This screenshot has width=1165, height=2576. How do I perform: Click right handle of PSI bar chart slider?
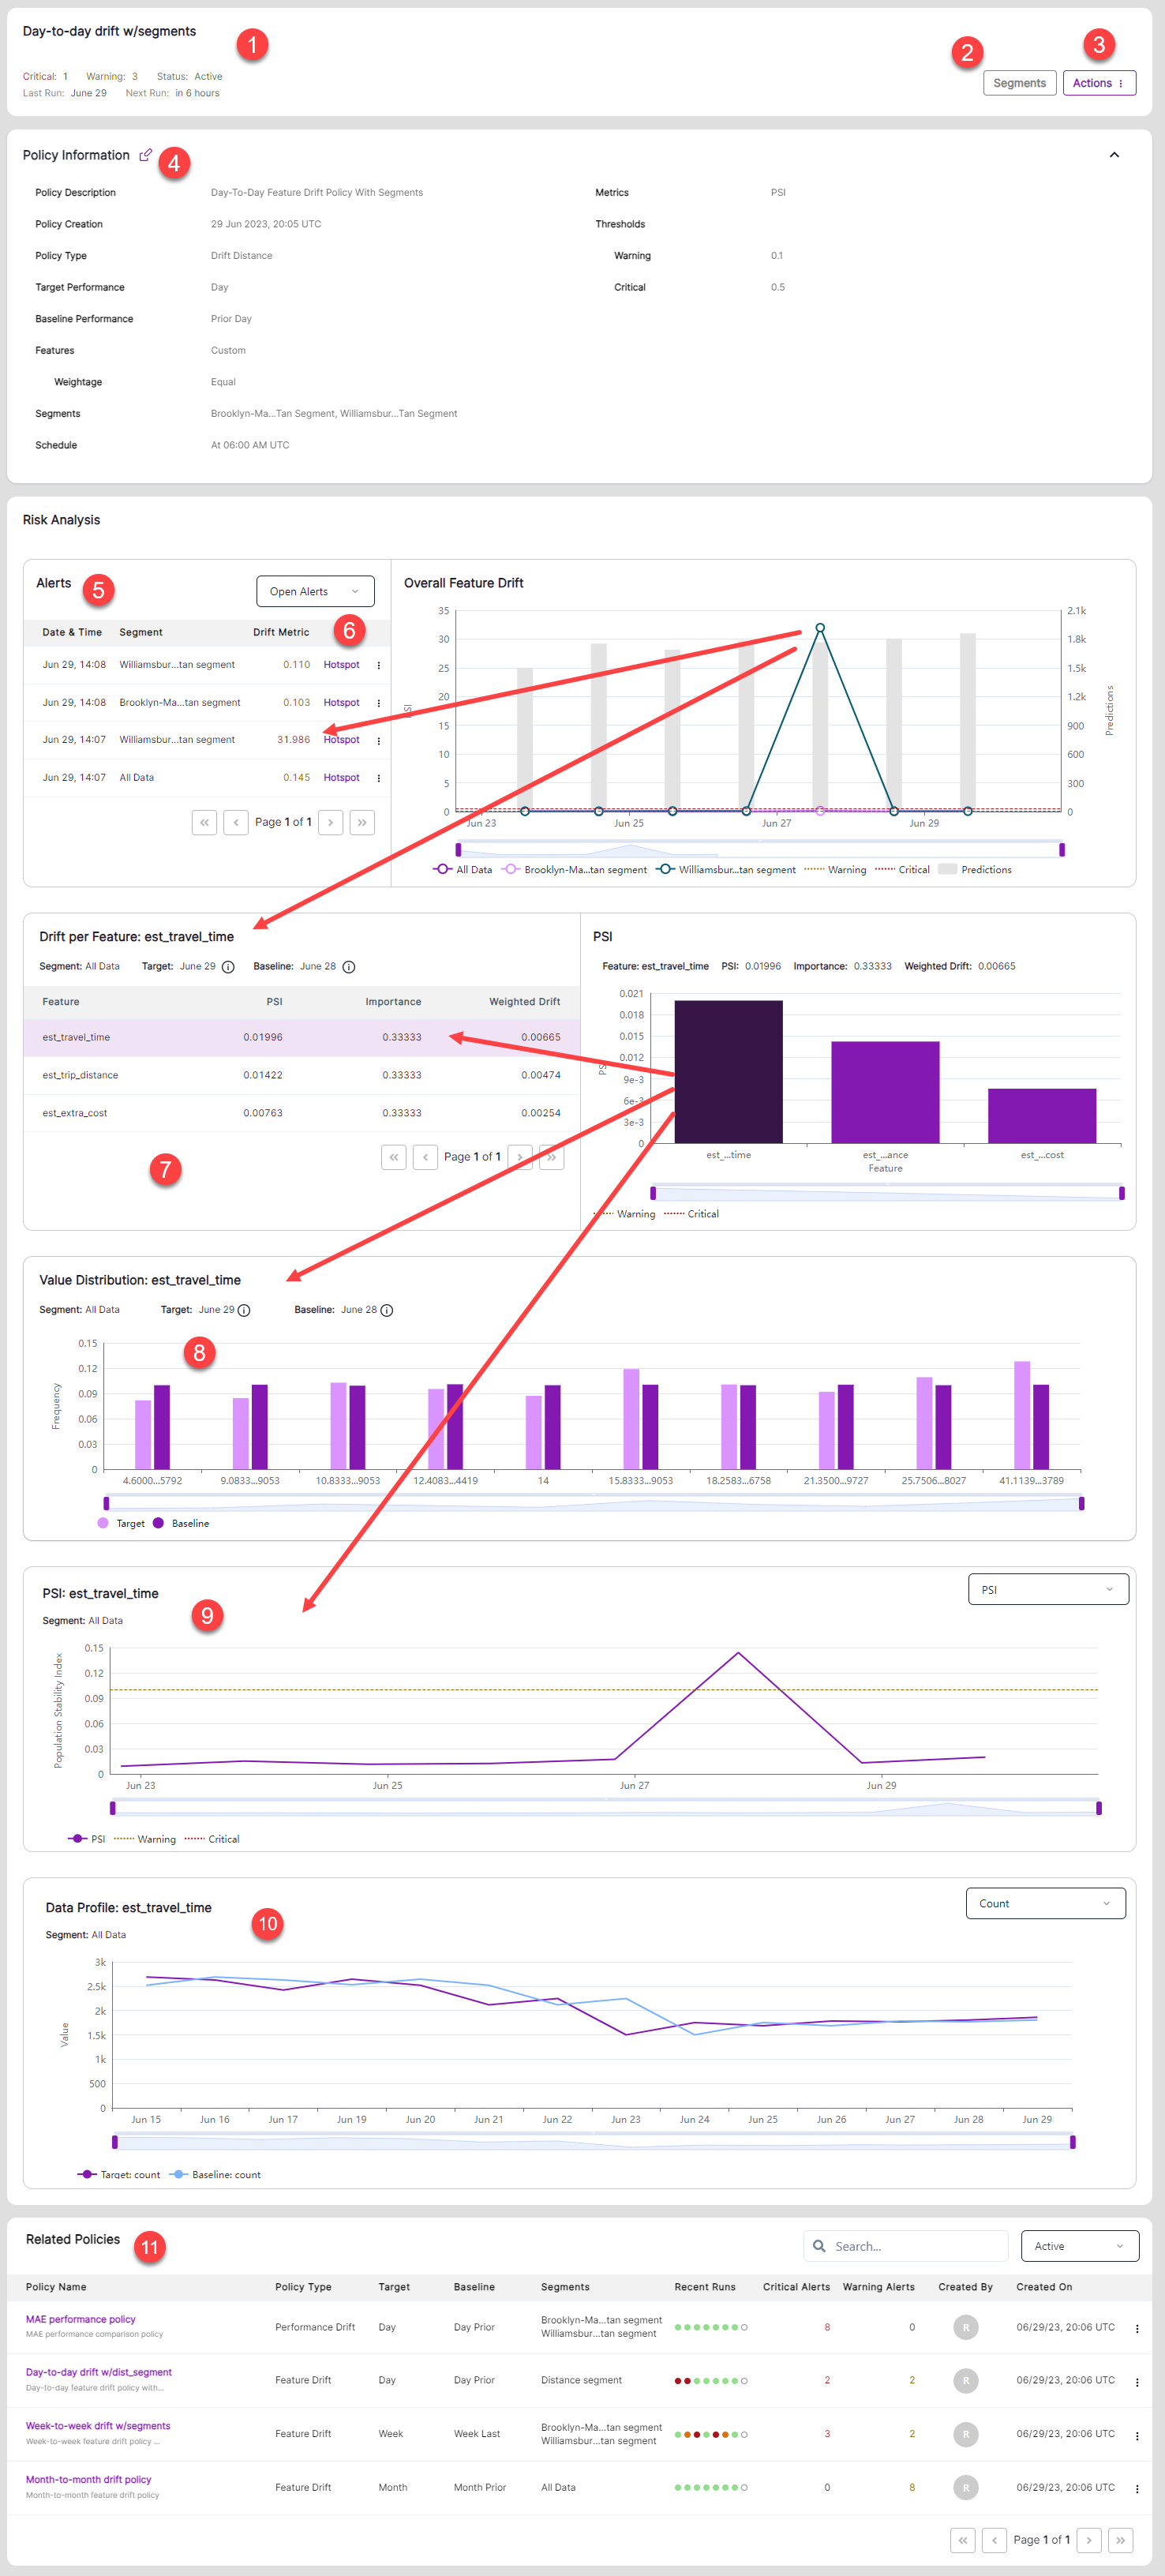(x=1122, y=1193)
